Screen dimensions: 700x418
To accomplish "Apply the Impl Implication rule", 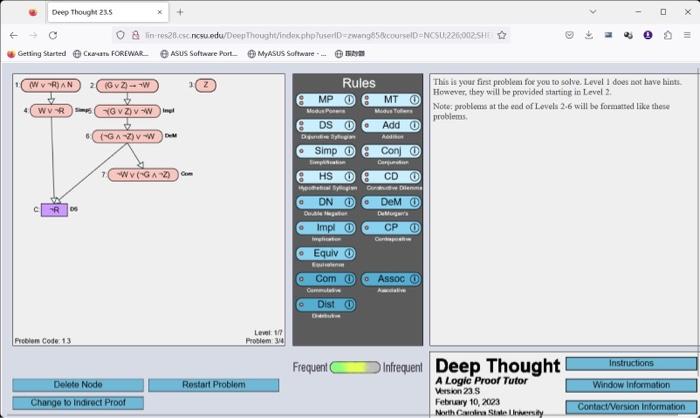I will pyautogui.click(x=326, y=228).
